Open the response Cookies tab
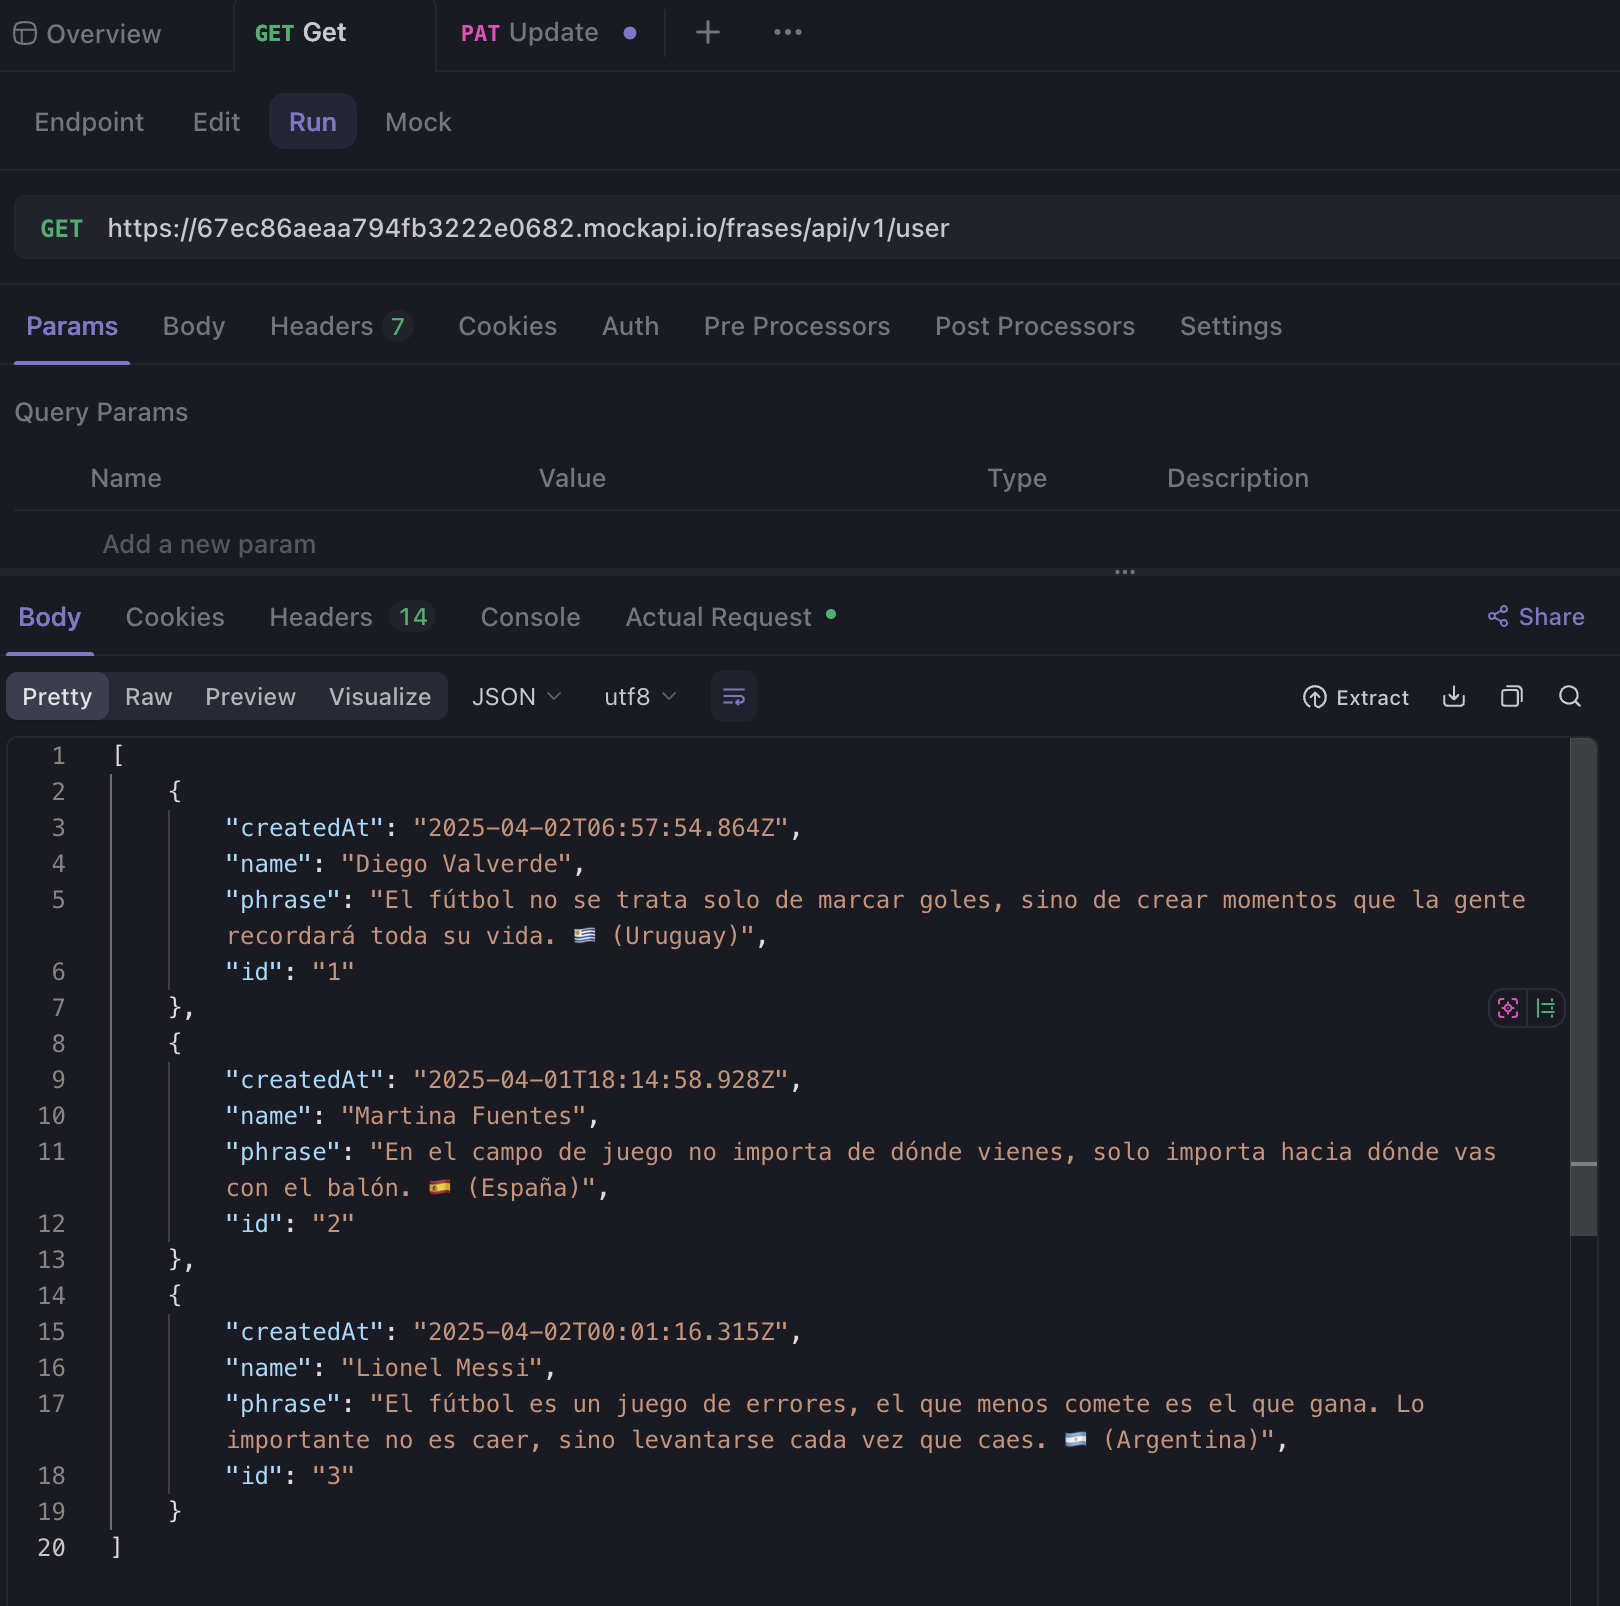The image size is (1620, 1606). click(175, 617)
